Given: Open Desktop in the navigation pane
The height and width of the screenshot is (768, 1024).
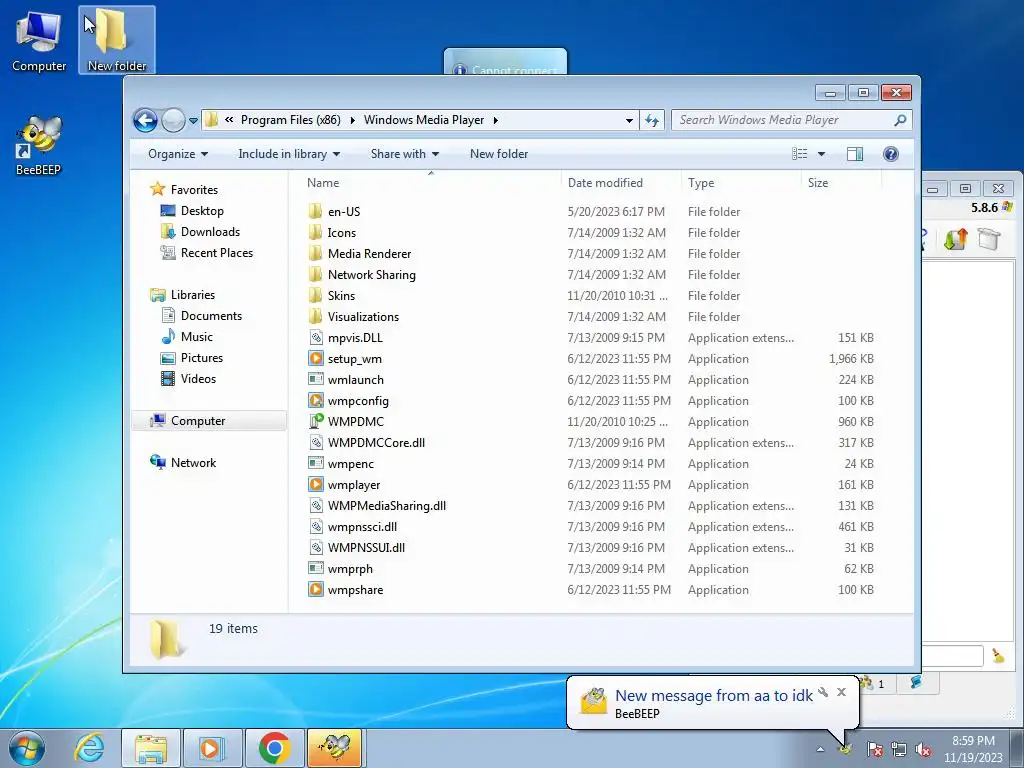Looking at the screenshot, I should [x=202, y=211].
